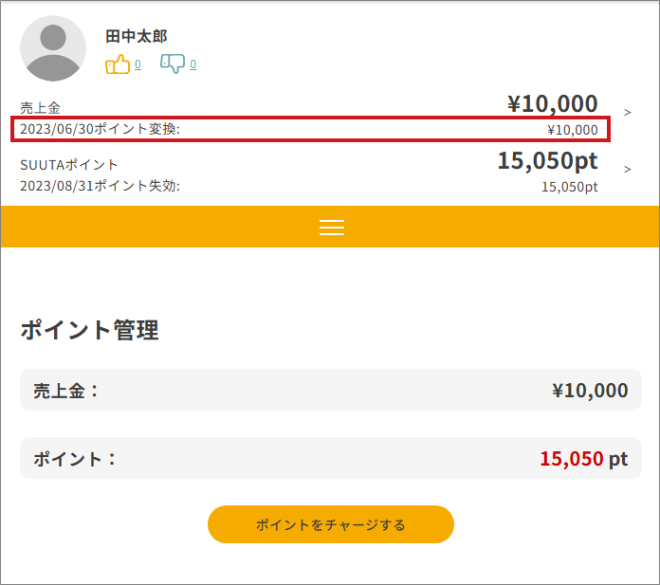660x585 pixels.
Task: Expand the 売上金 details arrow
Action: 628,112
